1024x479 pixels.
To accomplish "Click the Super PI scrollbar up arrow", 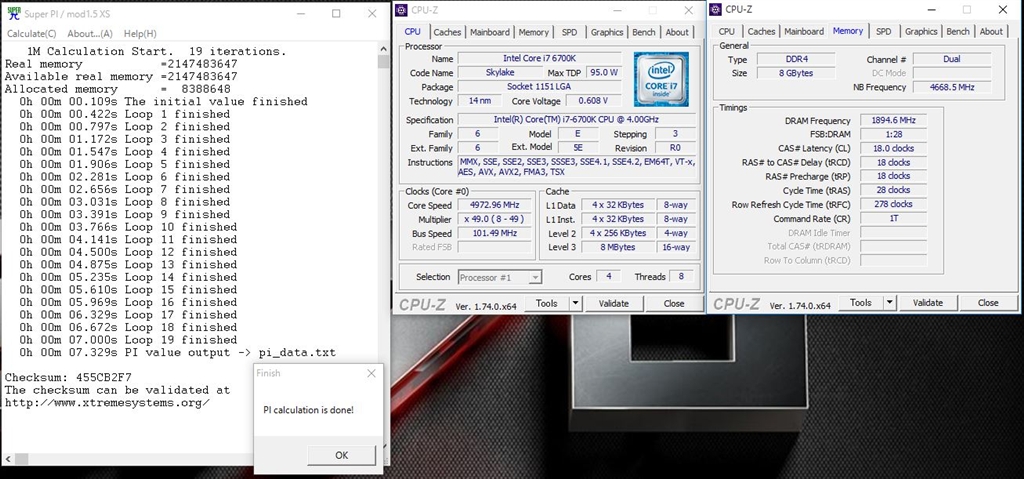I will coord(383,48).
